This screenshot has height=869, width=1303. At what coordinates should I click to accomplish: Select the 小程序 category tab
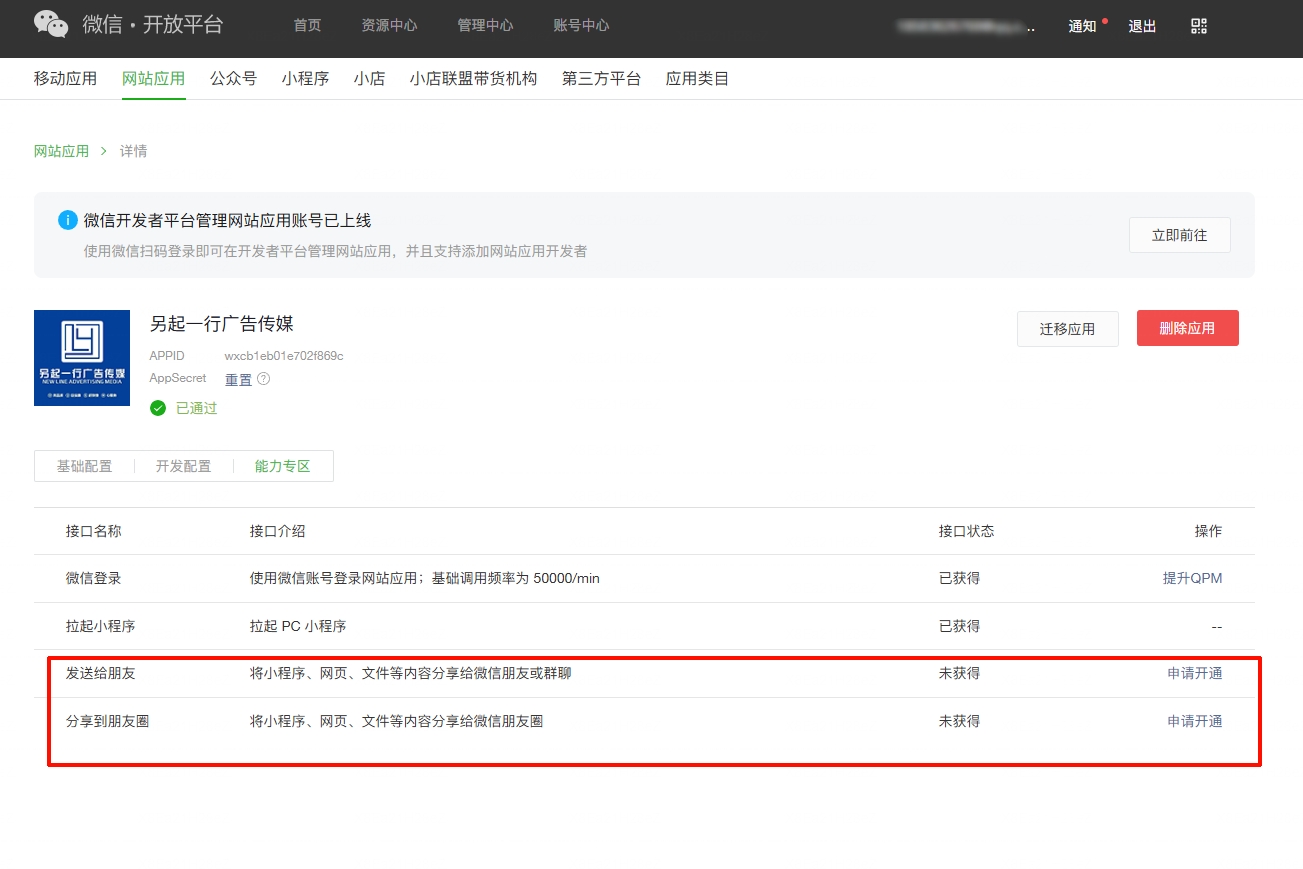click(305, 78)
